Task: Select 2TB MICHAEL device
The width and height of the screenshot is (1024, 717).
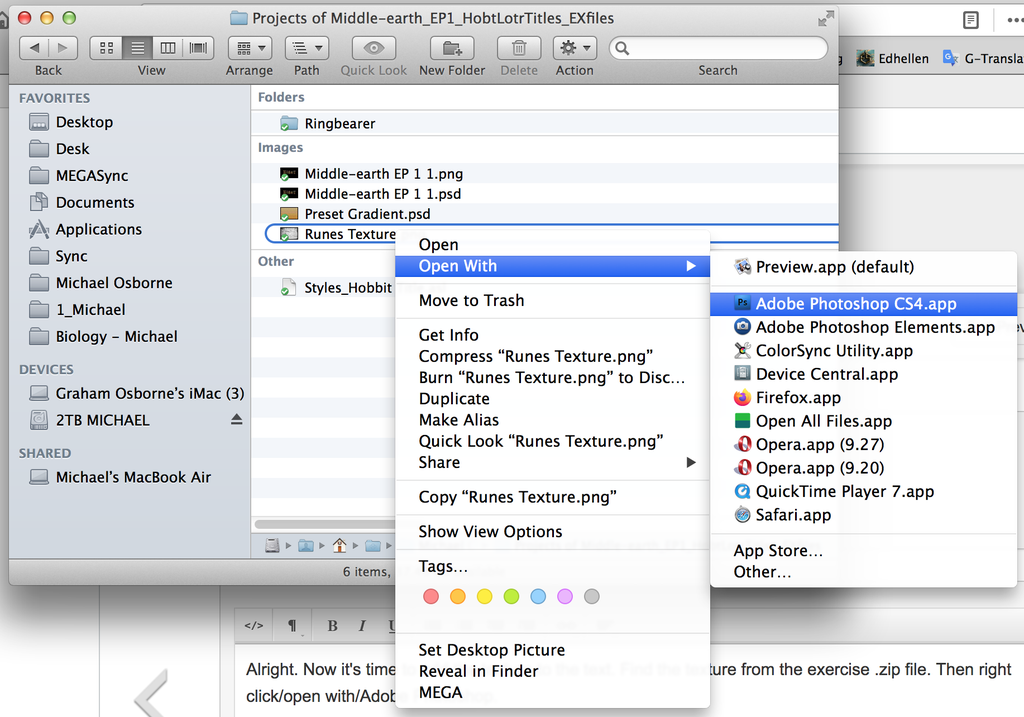Action: (x=102, y=420)
